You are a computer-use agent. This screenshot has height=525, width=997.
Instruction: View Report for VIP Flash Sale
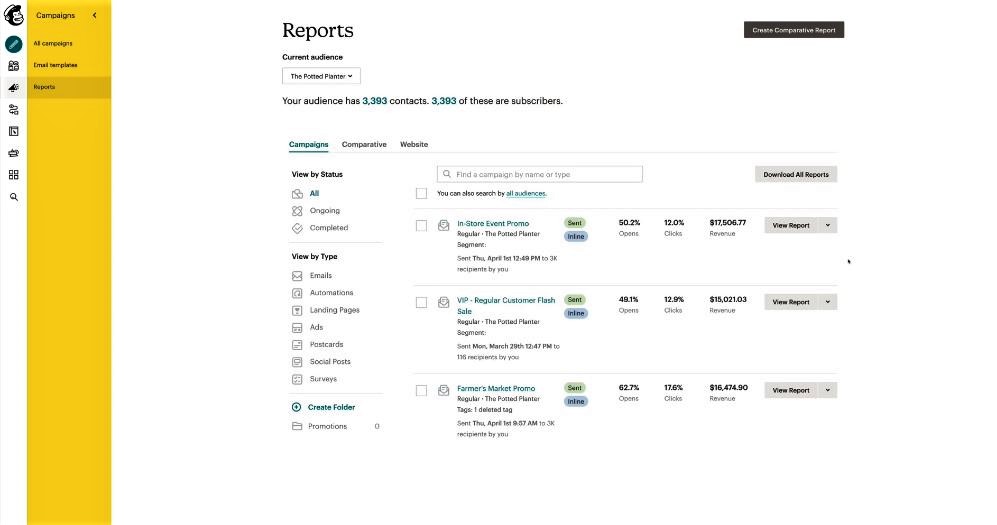point(791,302)
